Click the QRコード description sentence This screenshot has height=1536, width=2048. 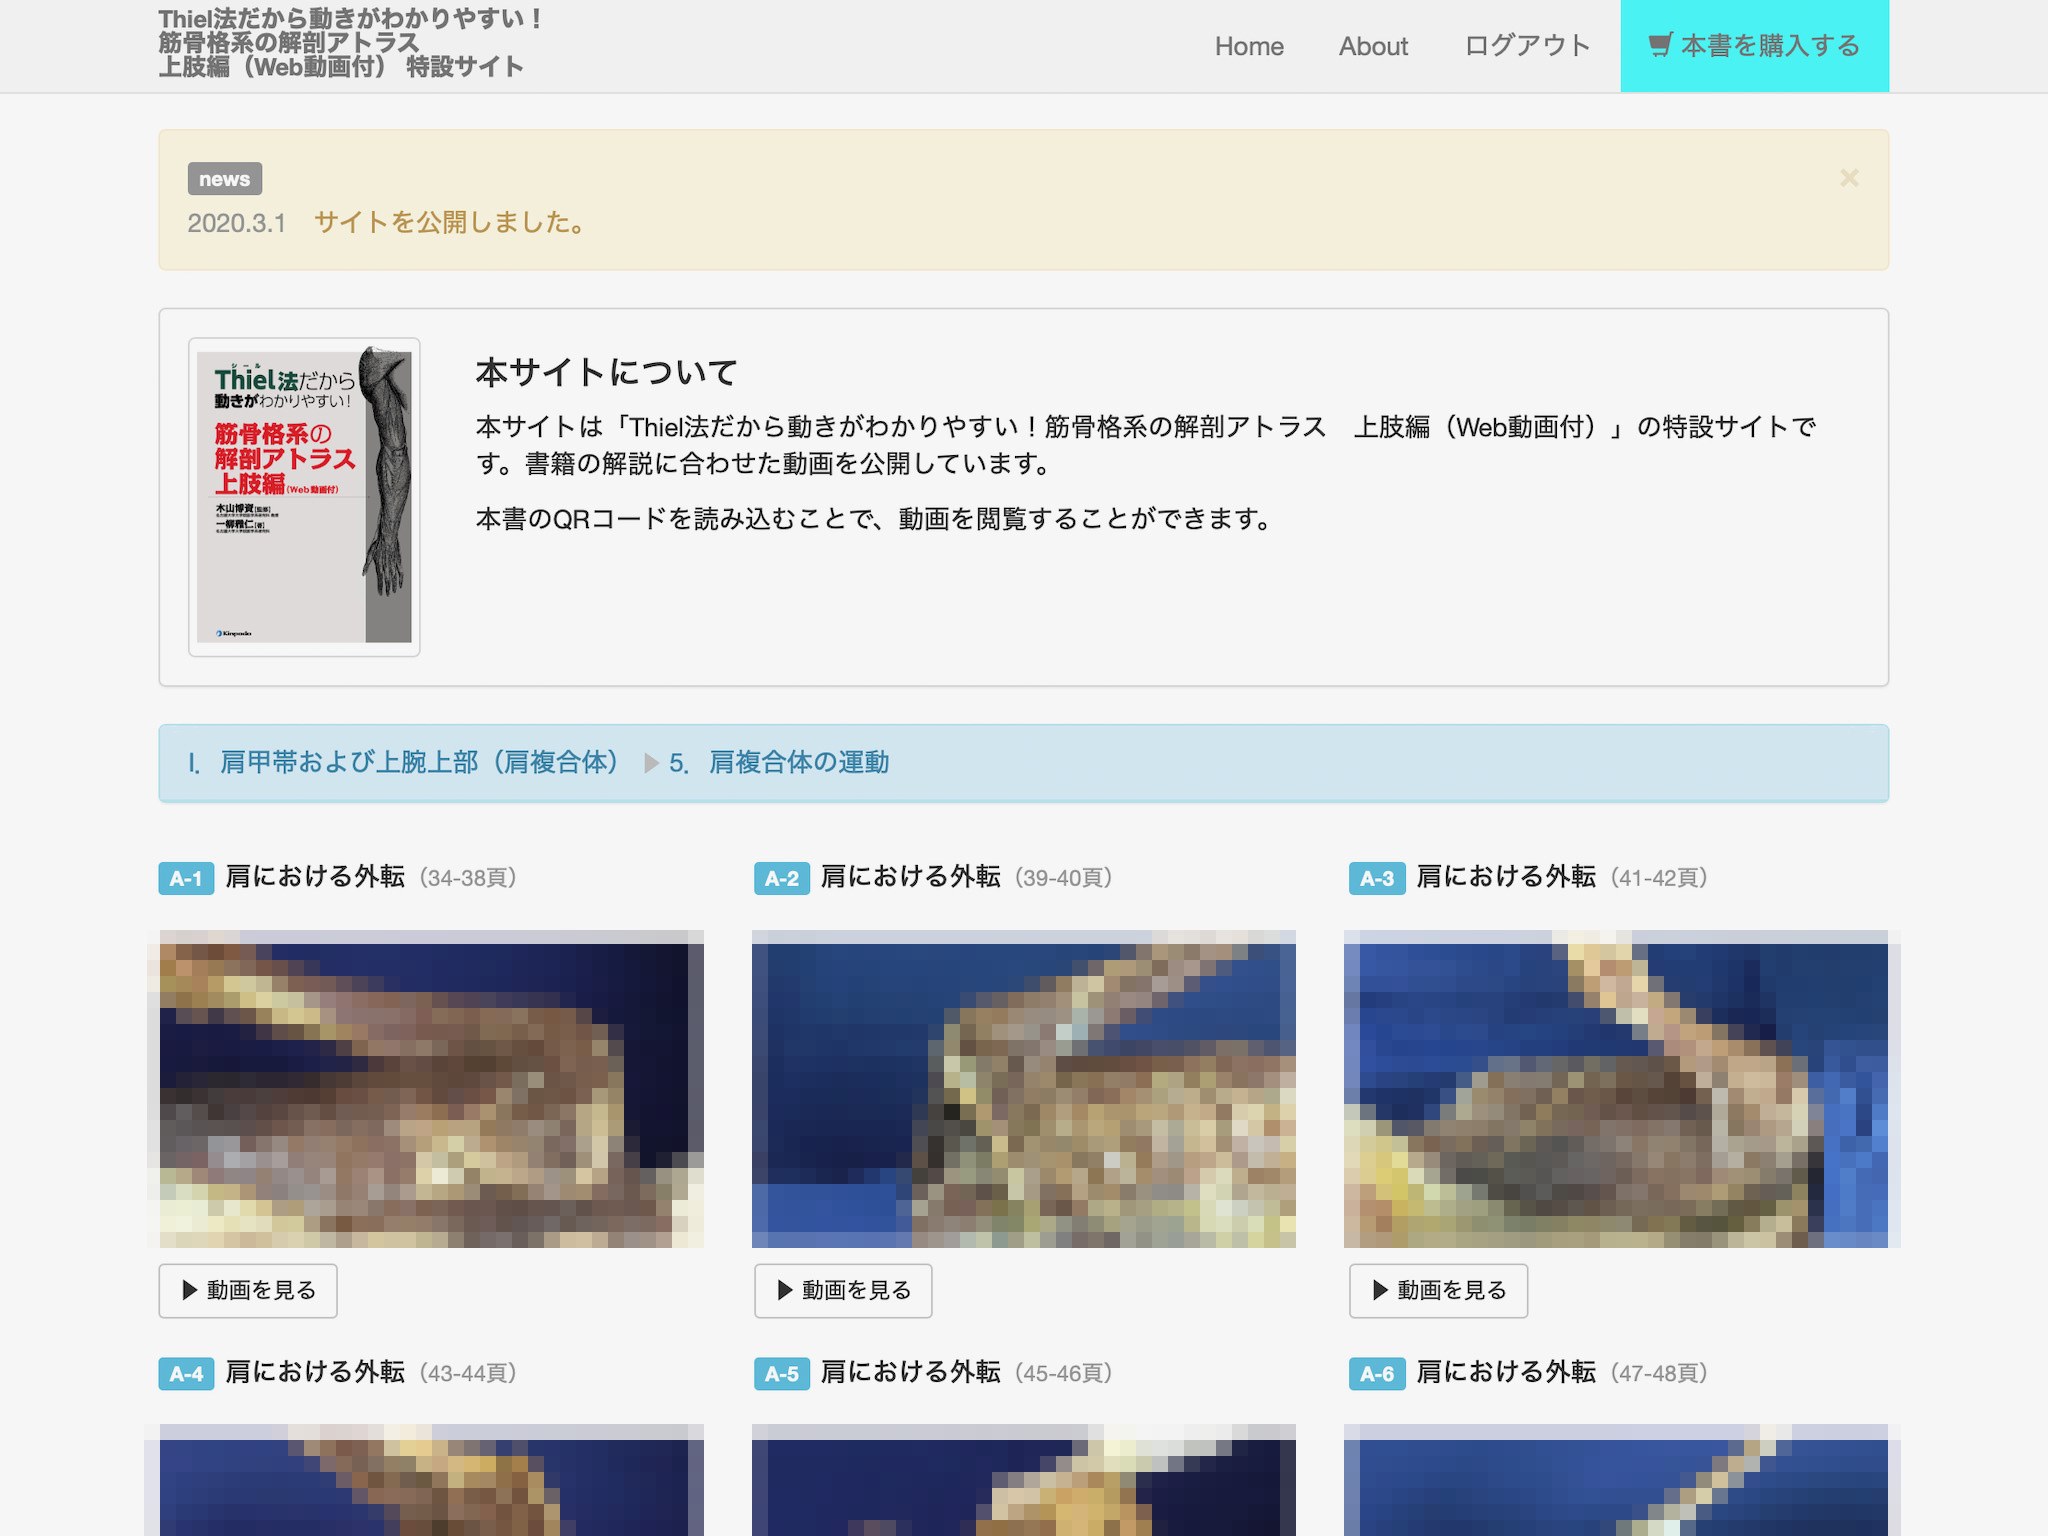[875, 519]
